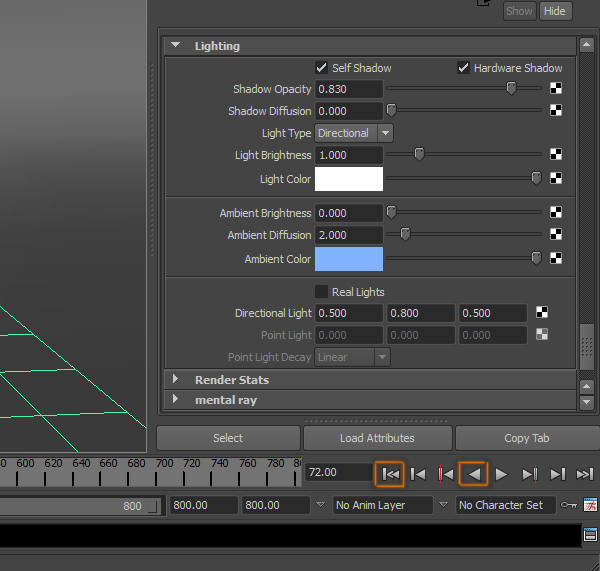Jump to previous keyframe

point(447,474)
